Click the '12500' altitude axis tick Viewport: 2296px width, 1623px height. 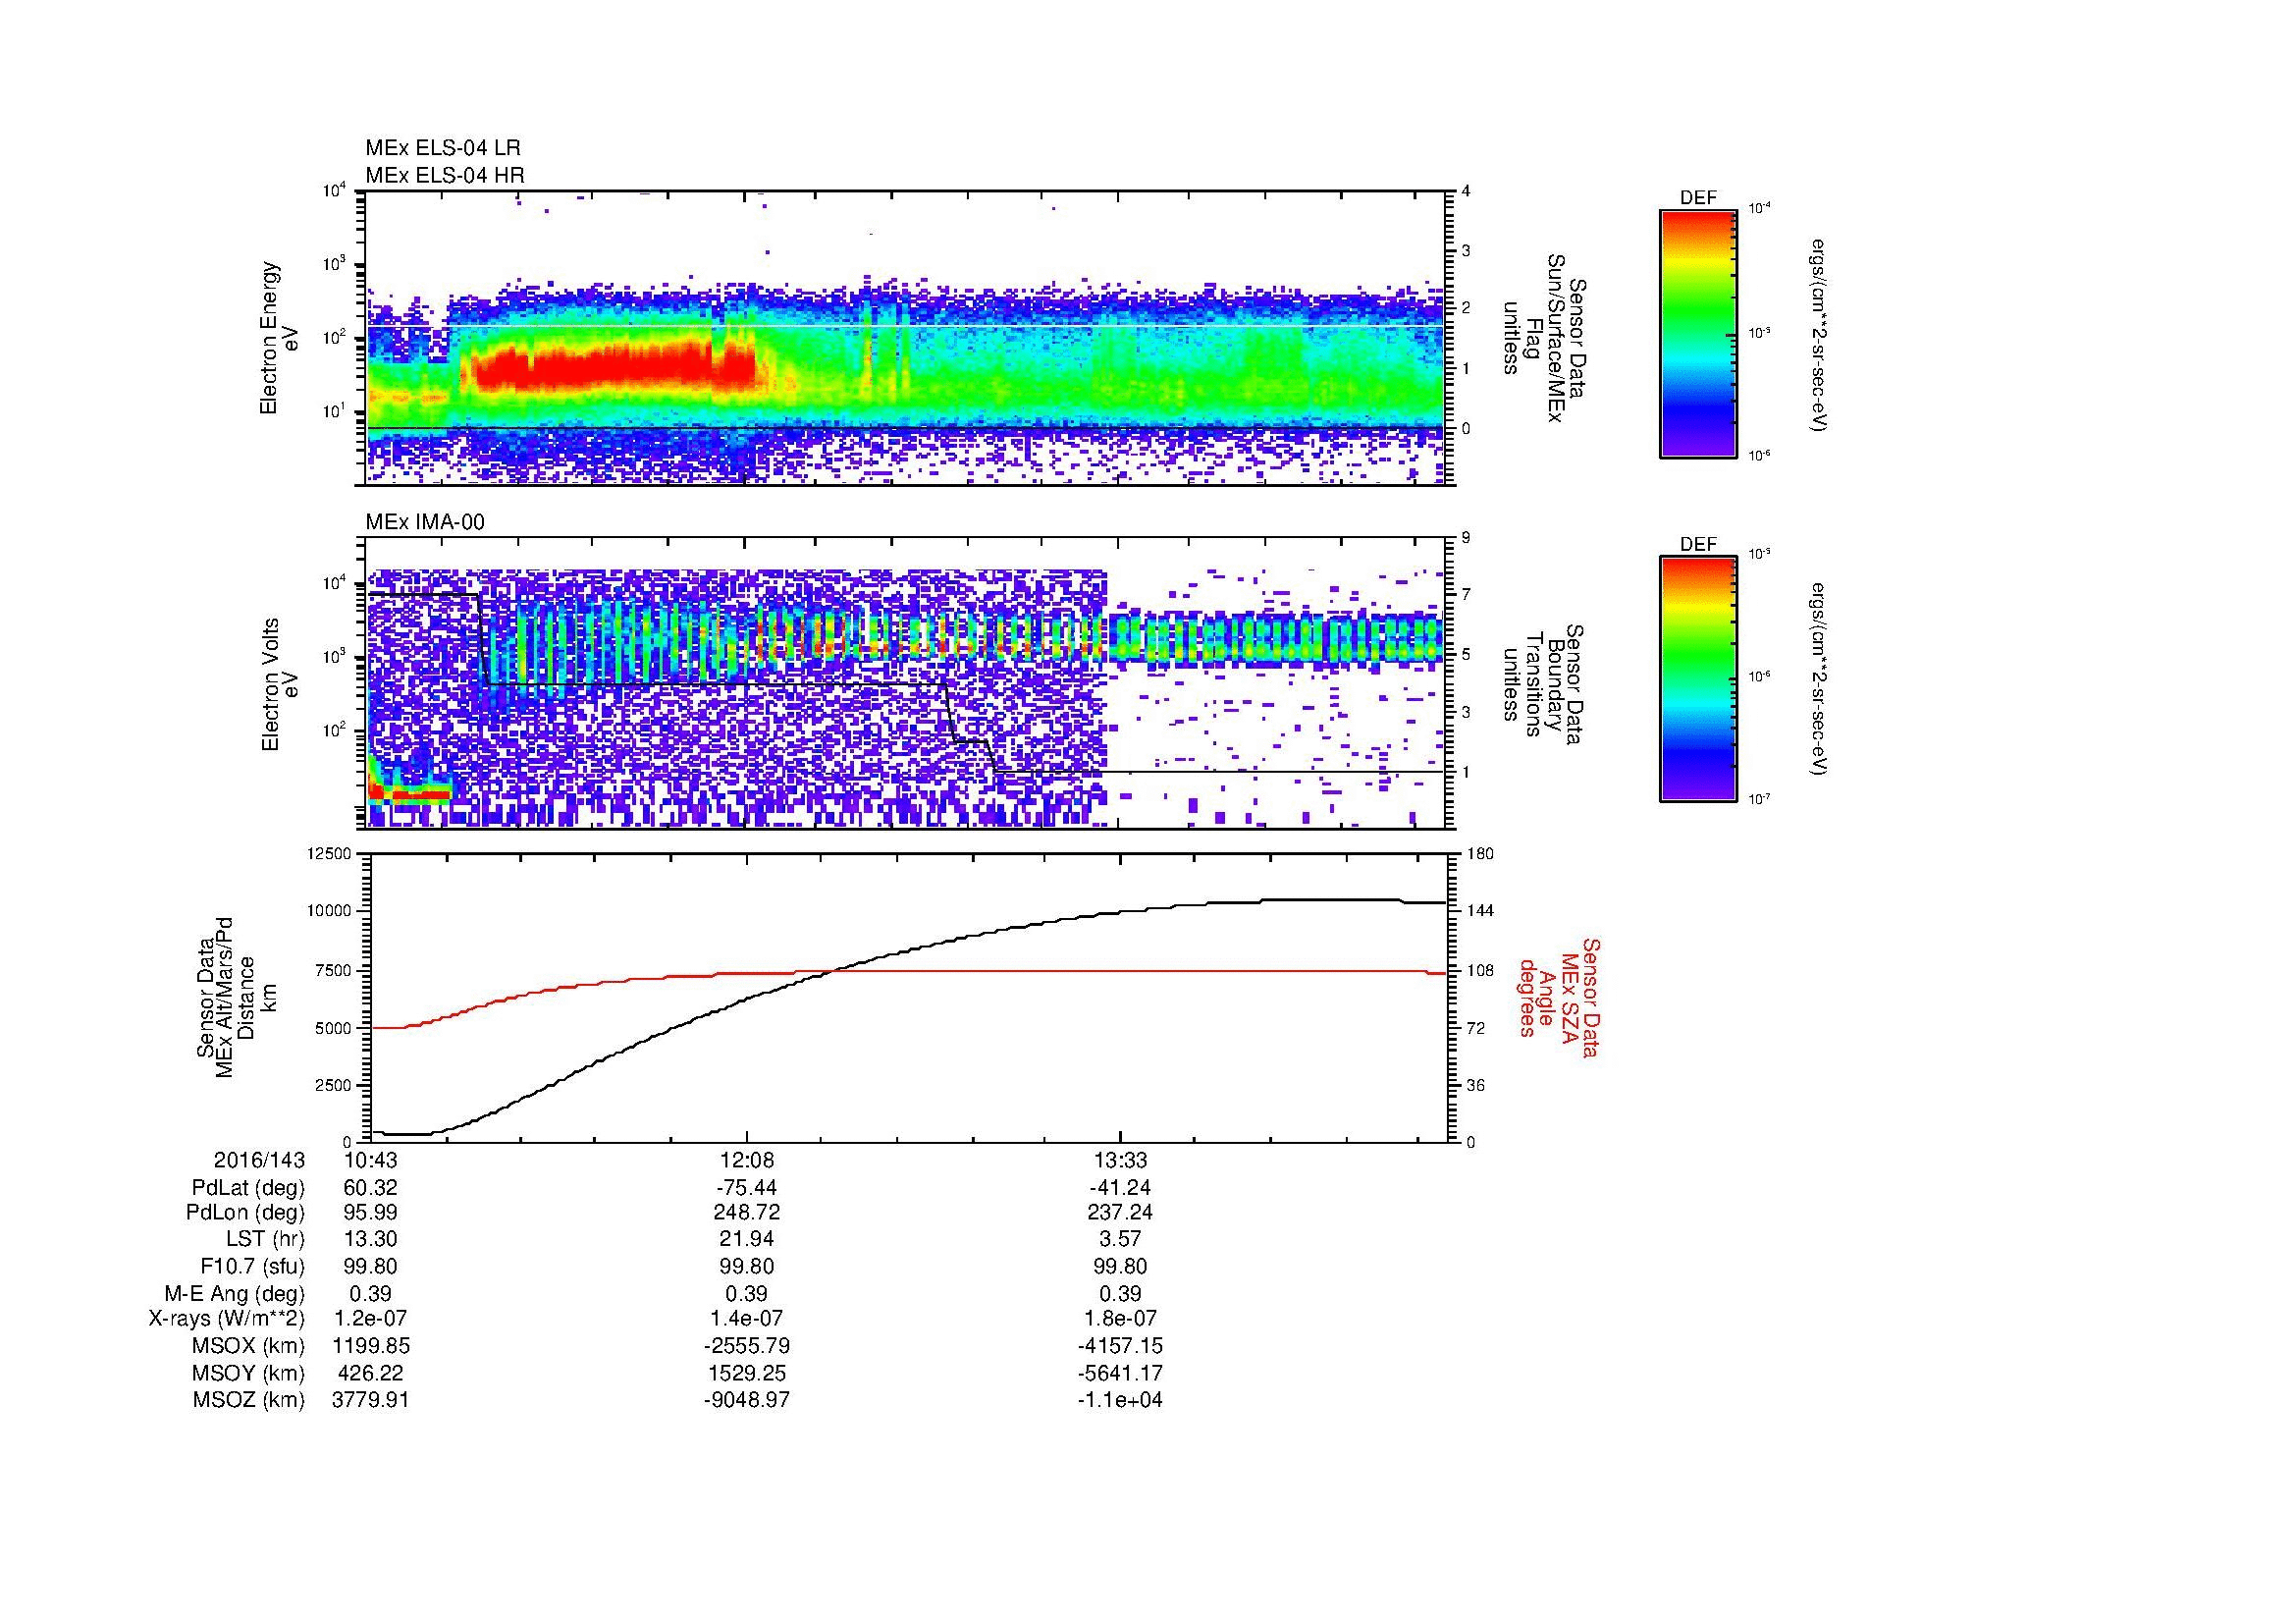coord(331,853)
